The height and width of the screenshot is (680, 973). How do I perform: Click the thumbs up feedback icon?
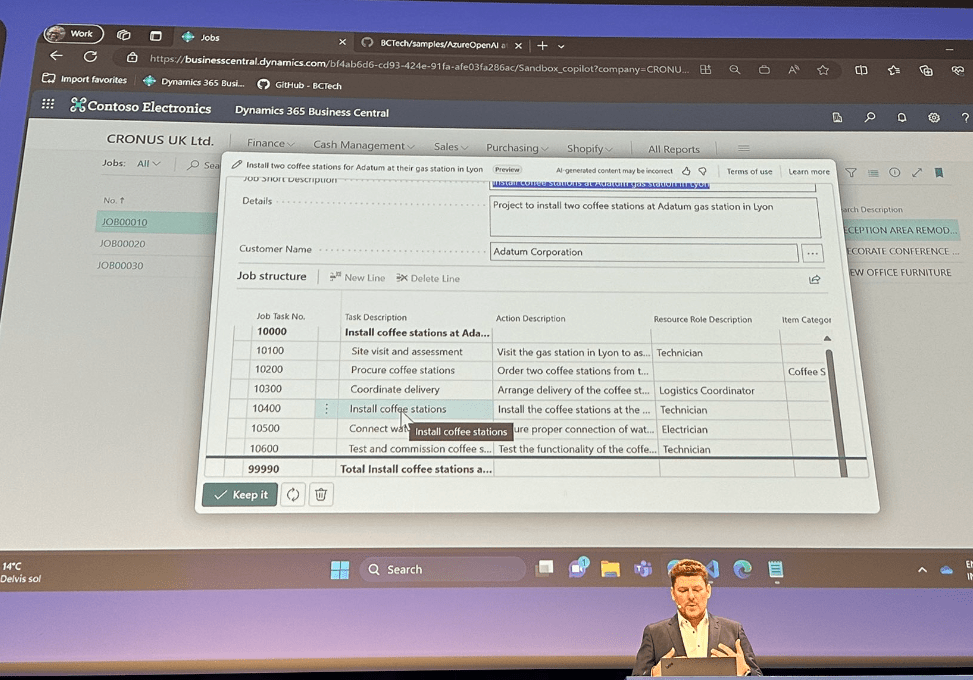click(686, 172)
